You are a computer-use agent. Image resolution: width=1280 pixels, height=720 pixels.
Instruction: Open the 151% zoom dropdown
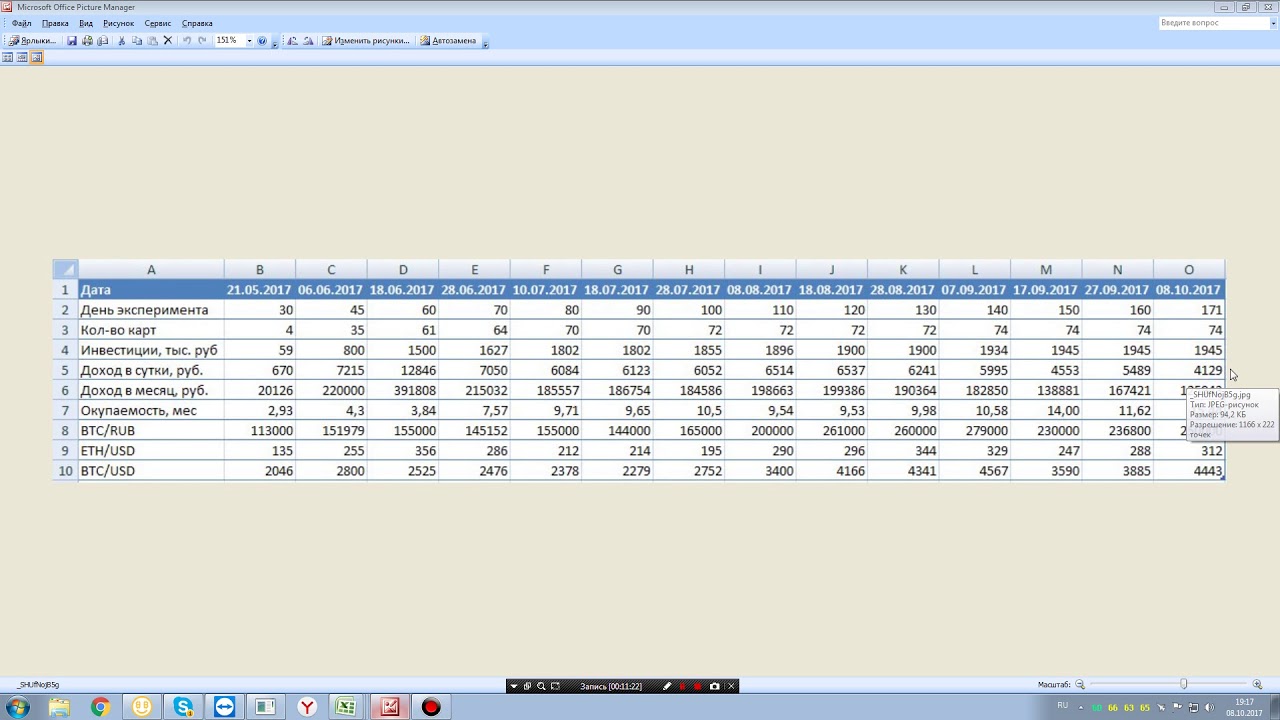(248, 41)
